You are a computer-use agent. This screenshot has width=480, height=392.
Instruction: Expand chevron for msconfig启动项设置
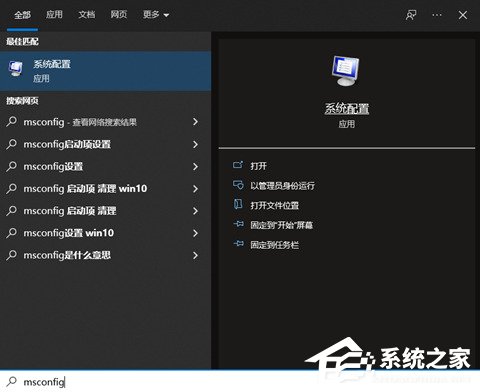pyautogui.click(x=196, y=144)
